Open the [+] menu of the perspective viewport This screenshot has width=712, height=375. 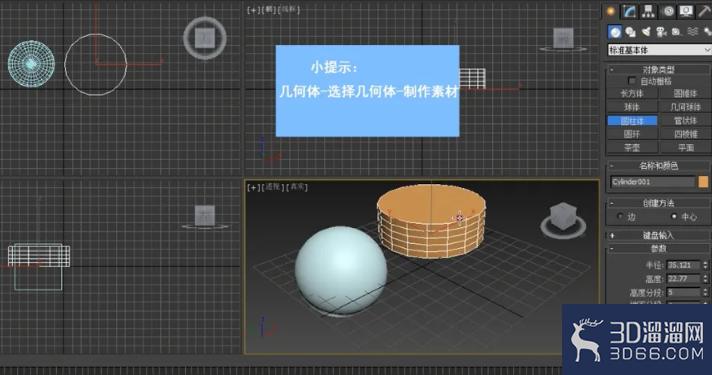click(253, 187)
